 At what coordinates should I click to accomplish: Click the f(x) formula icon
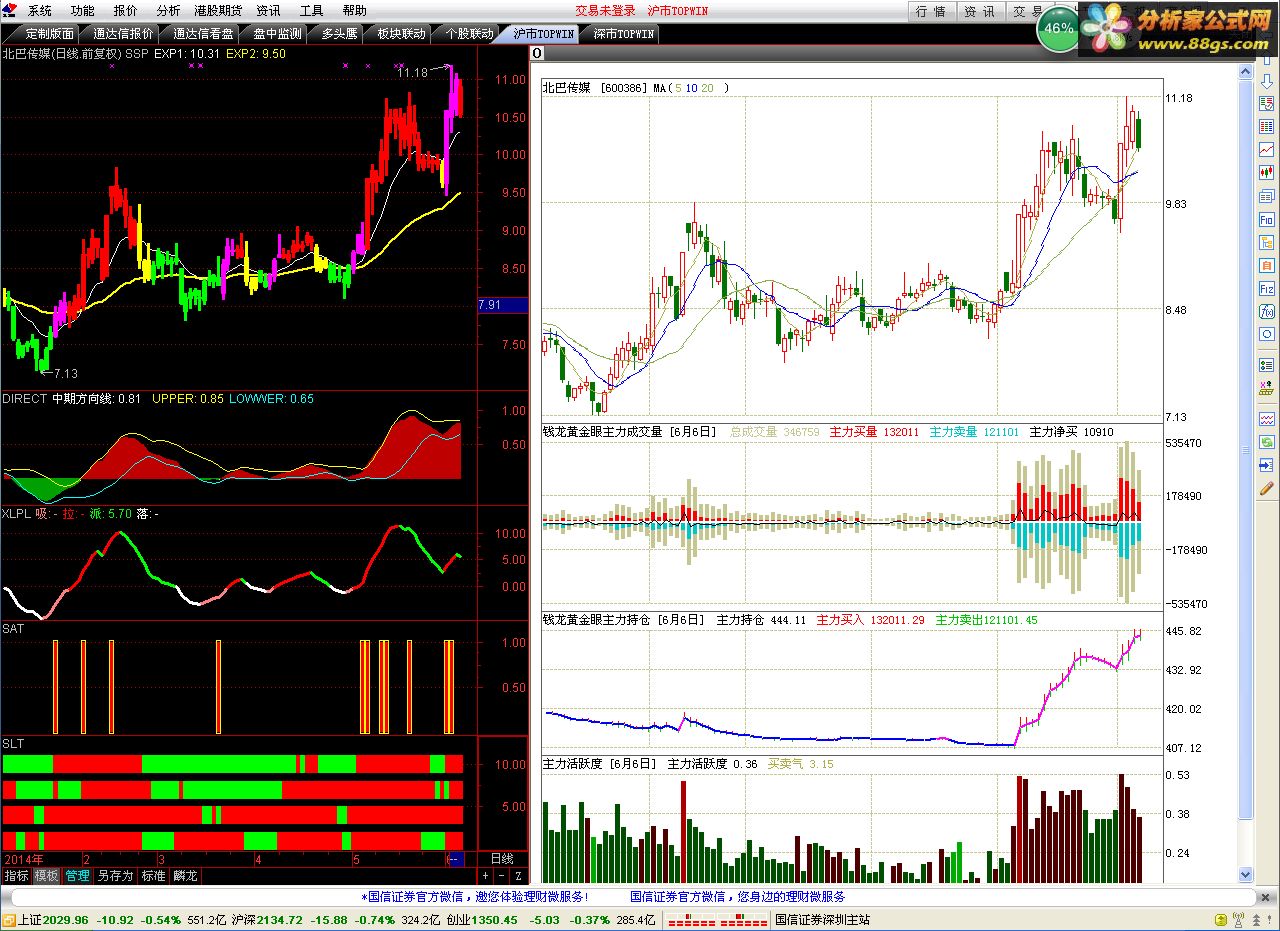[x=1266, y=311]
